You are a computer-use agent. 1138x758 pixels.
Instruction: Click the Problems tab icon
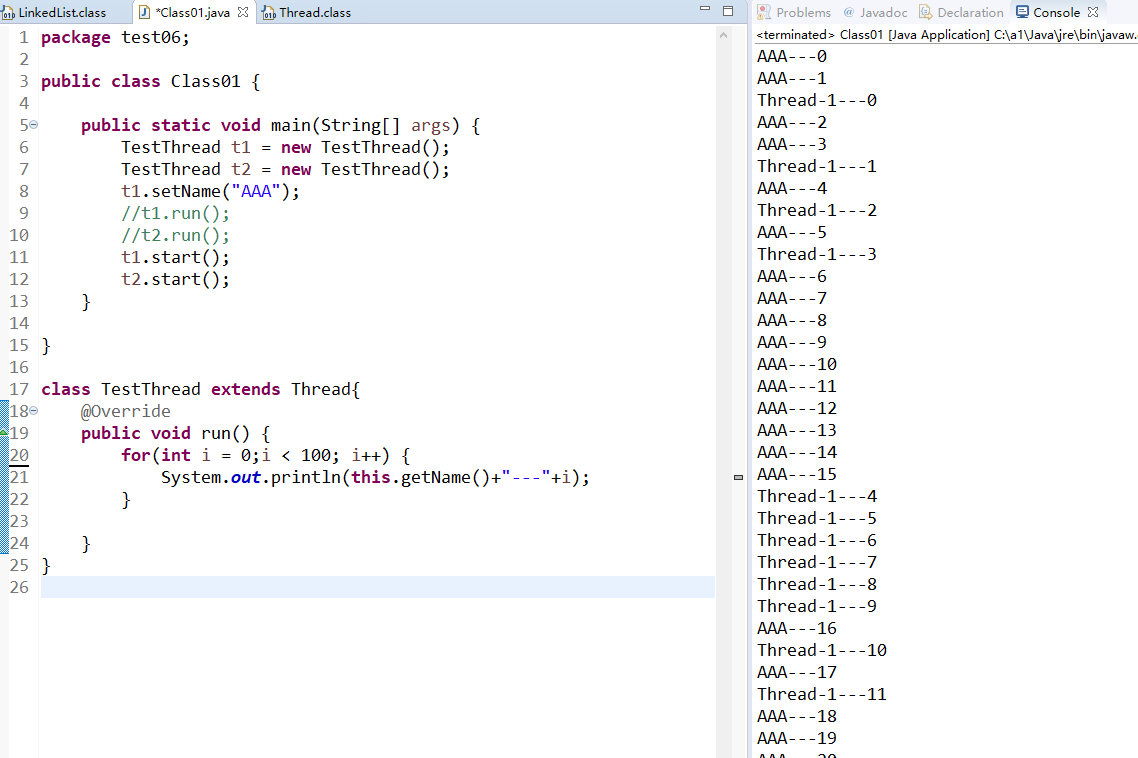pyautogui.click(x=764, y=12)
